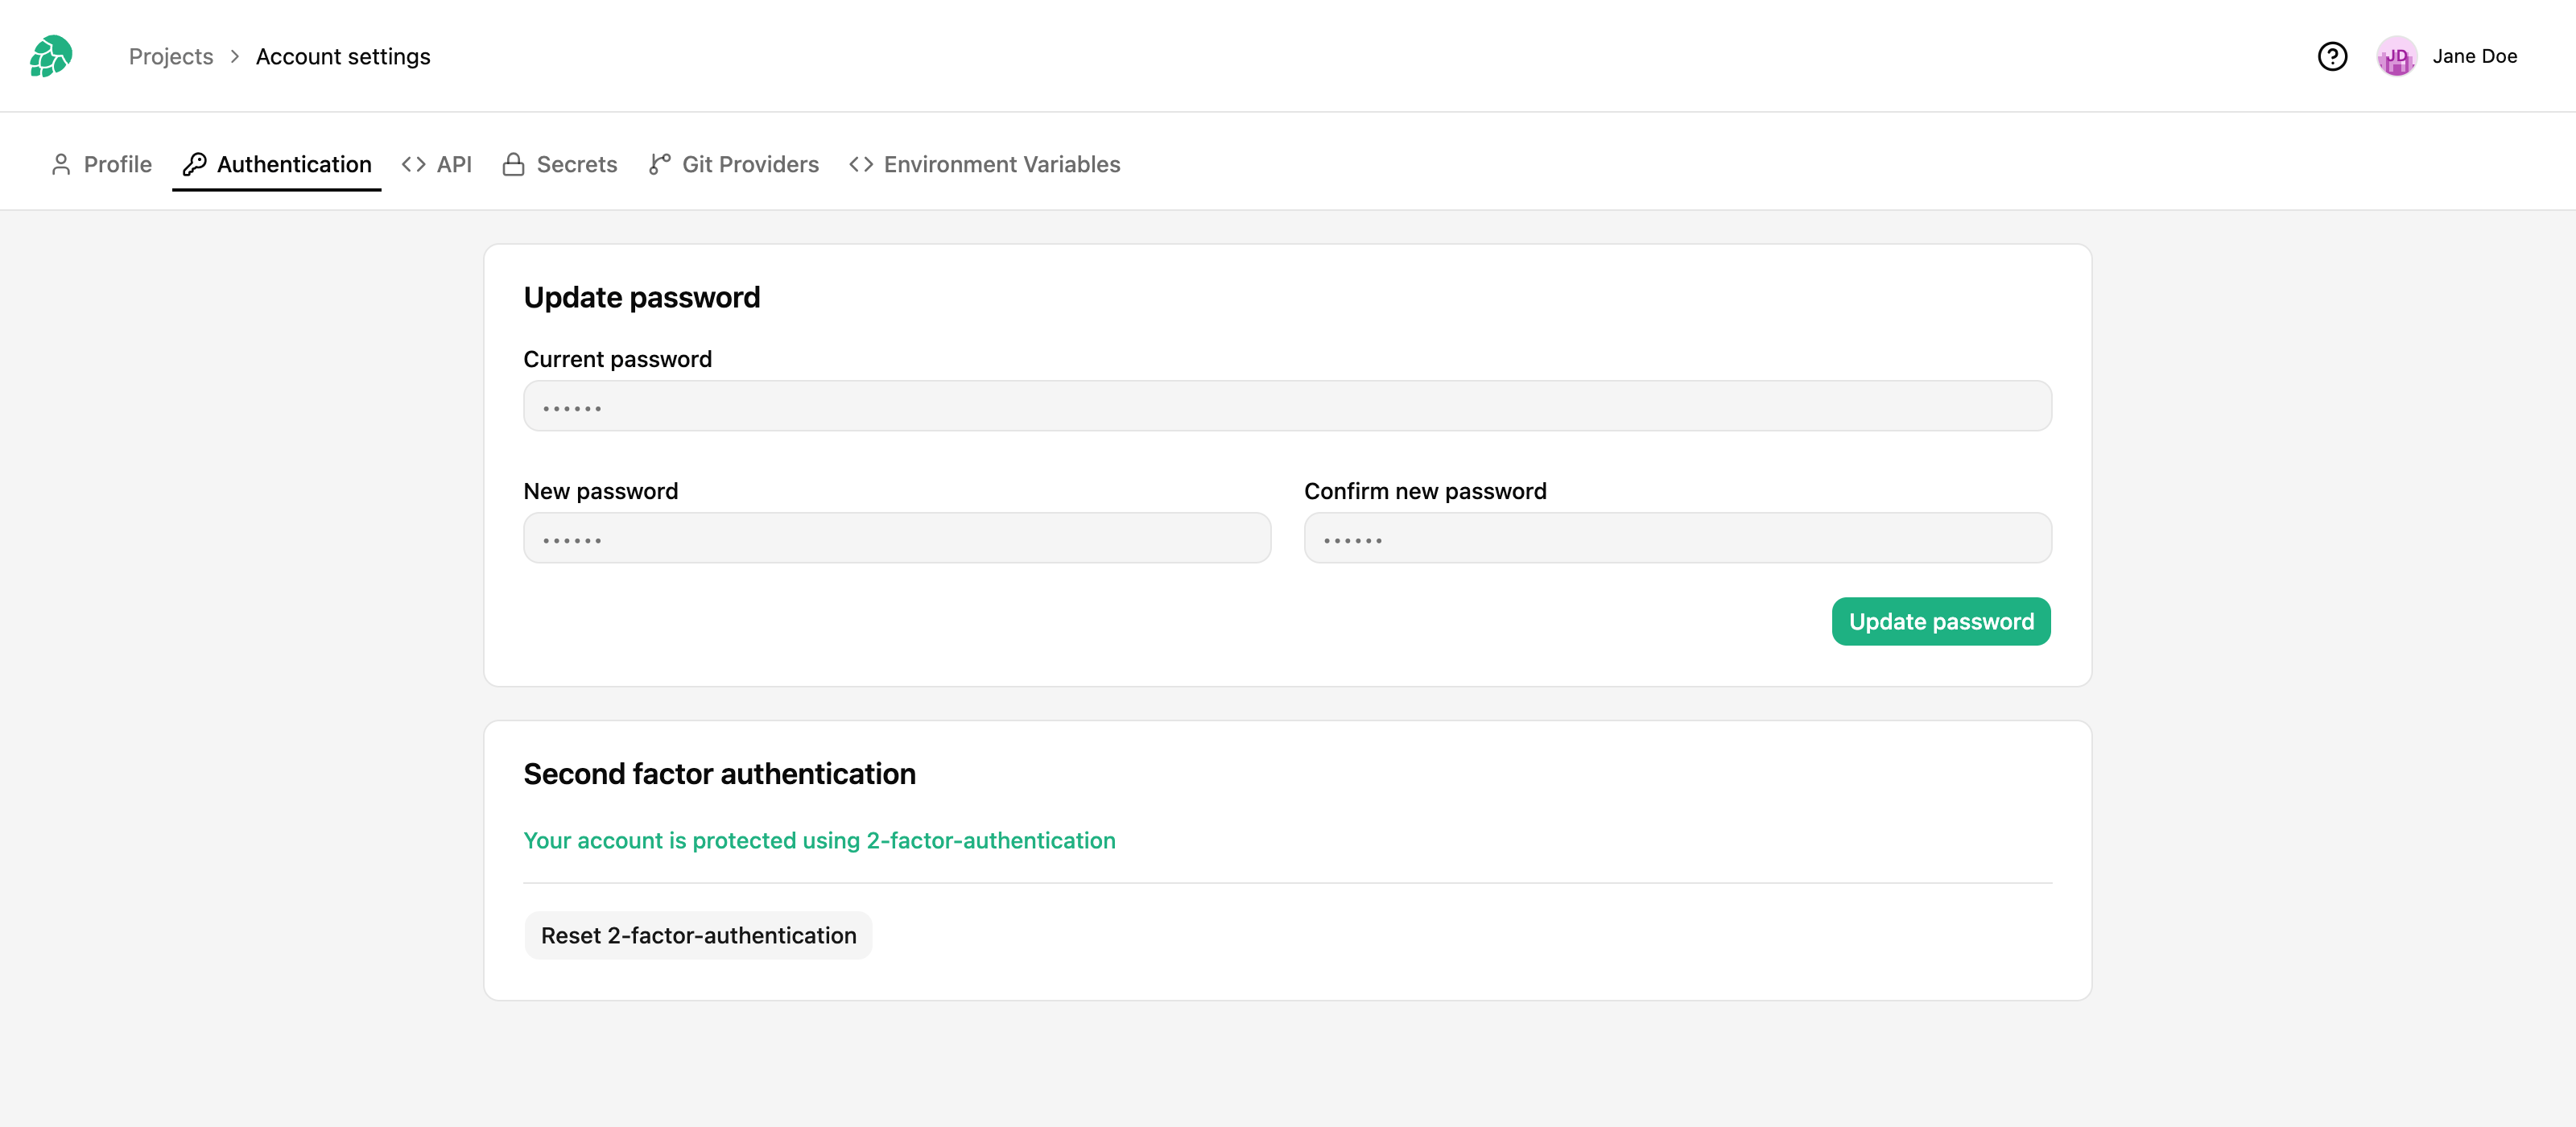2576x1127 pixels.
Task: Click the green Update password button
Action: tap(1941, 621)
